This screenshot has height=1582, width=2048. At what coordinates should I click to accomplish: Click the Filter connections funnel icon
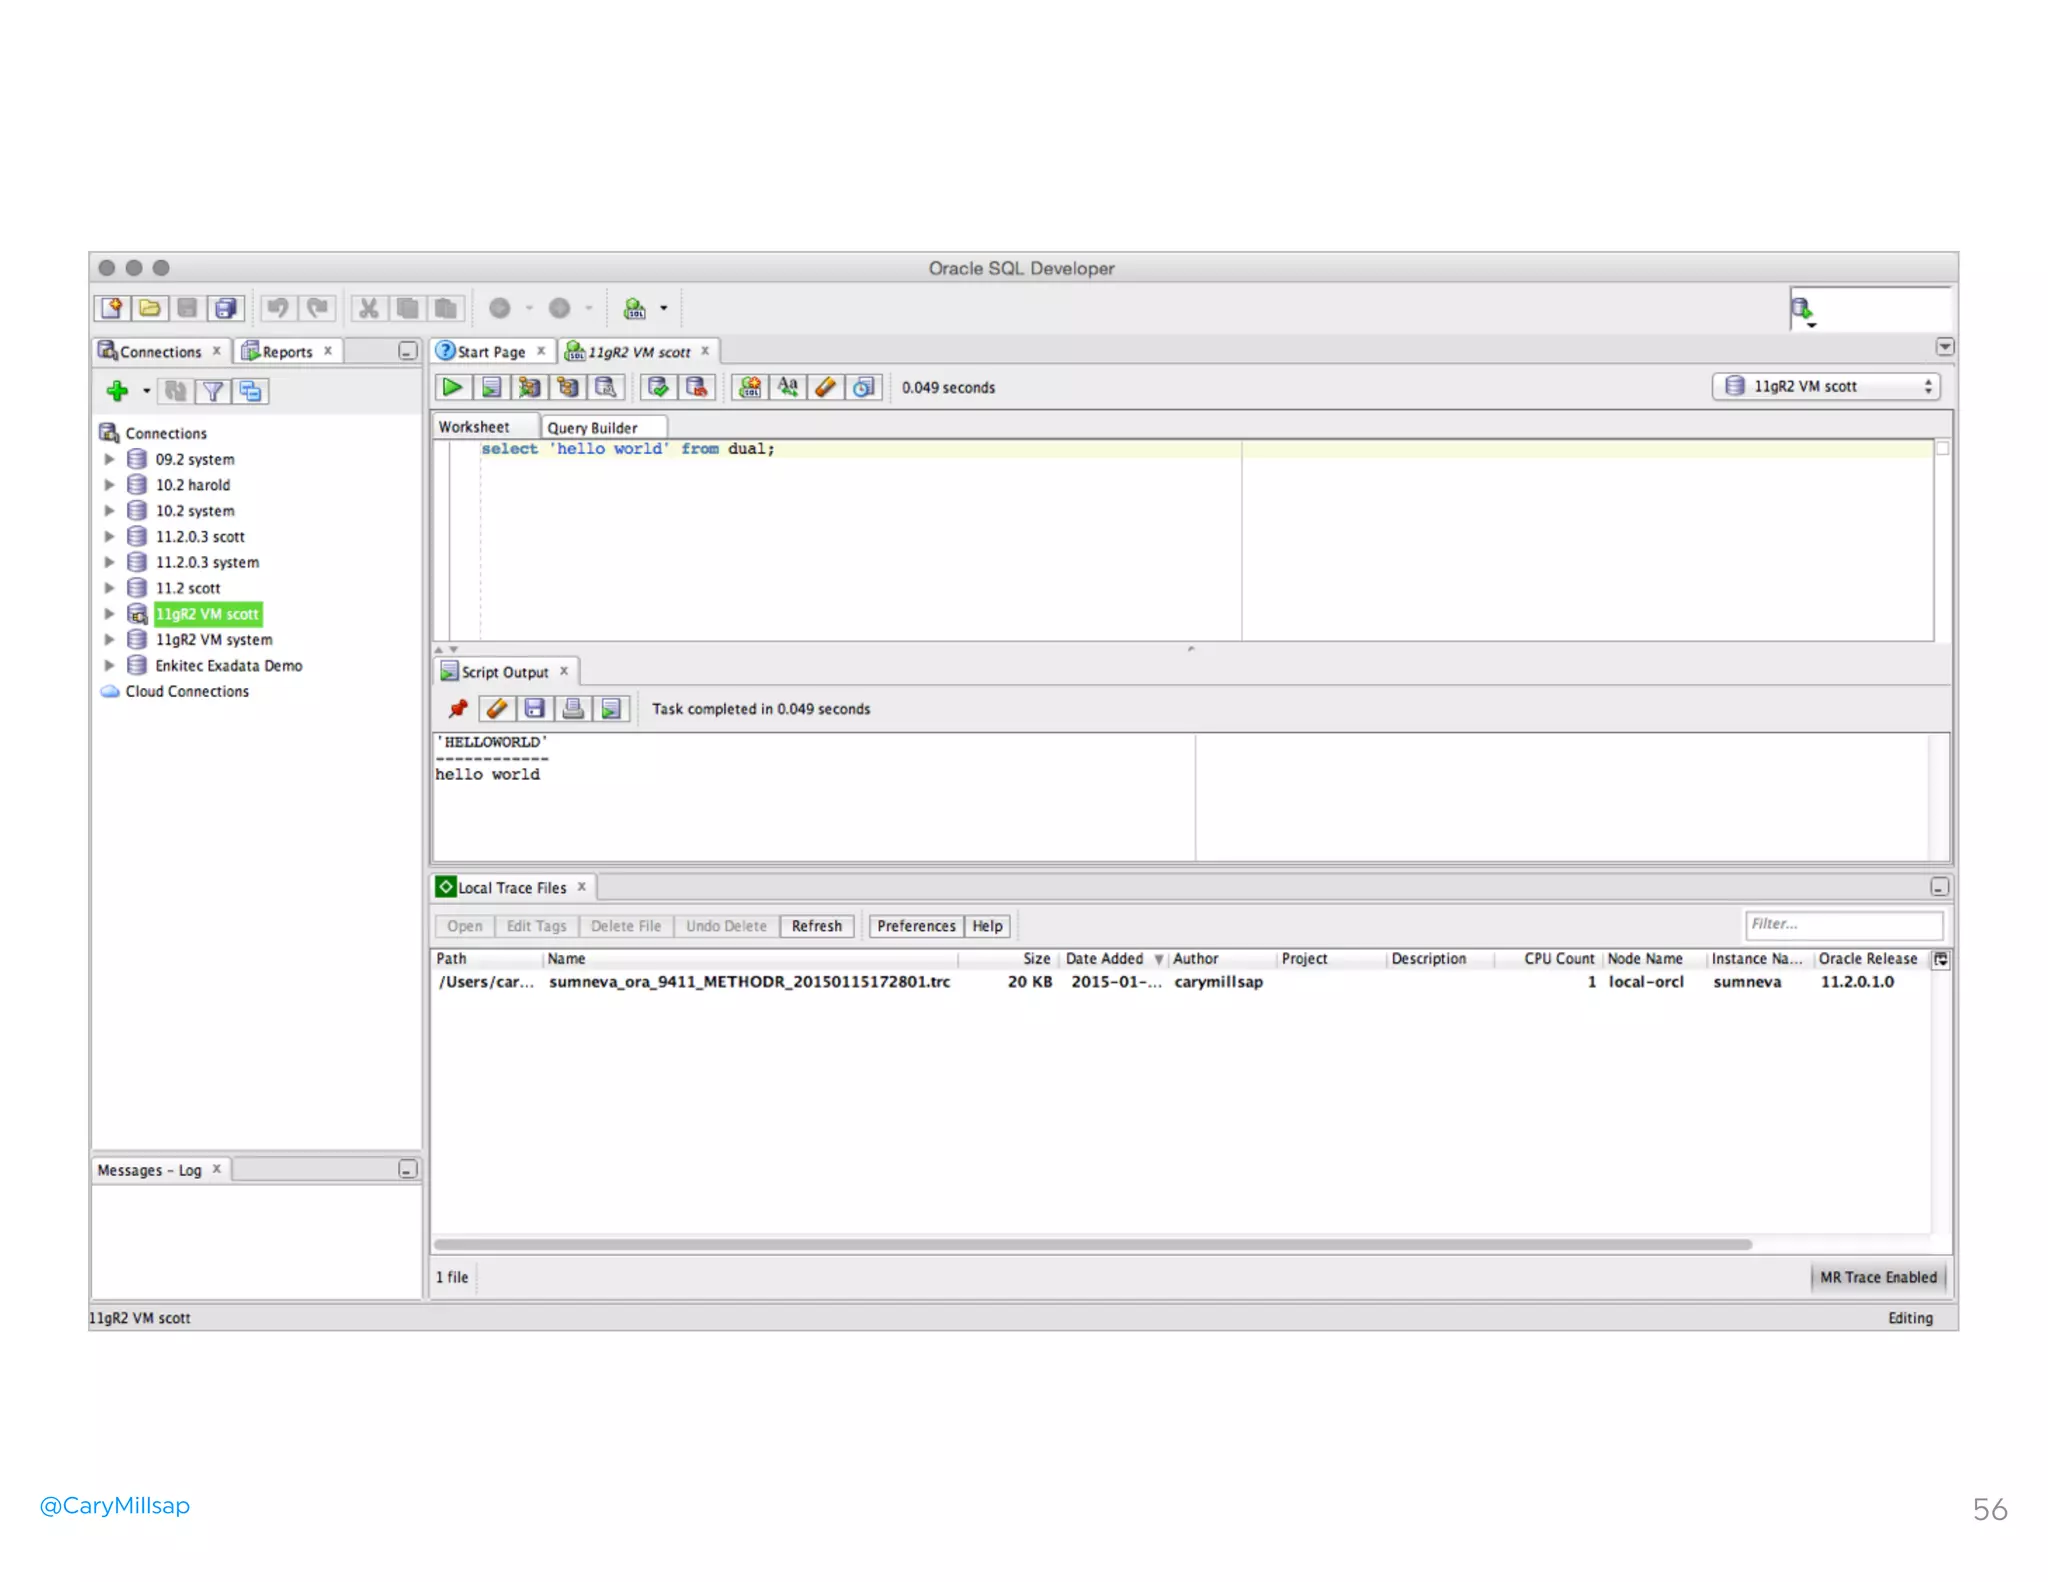[212, 391]
